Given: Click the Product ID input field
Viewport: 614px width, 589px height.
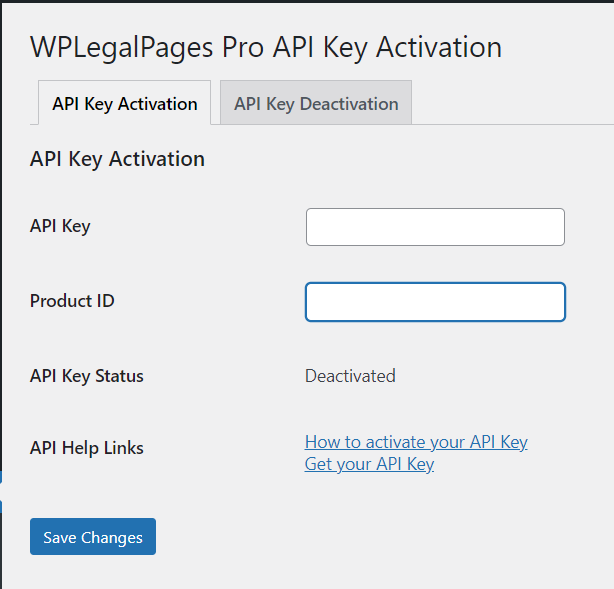Looking at the screenshot, I should coord(435,302).
